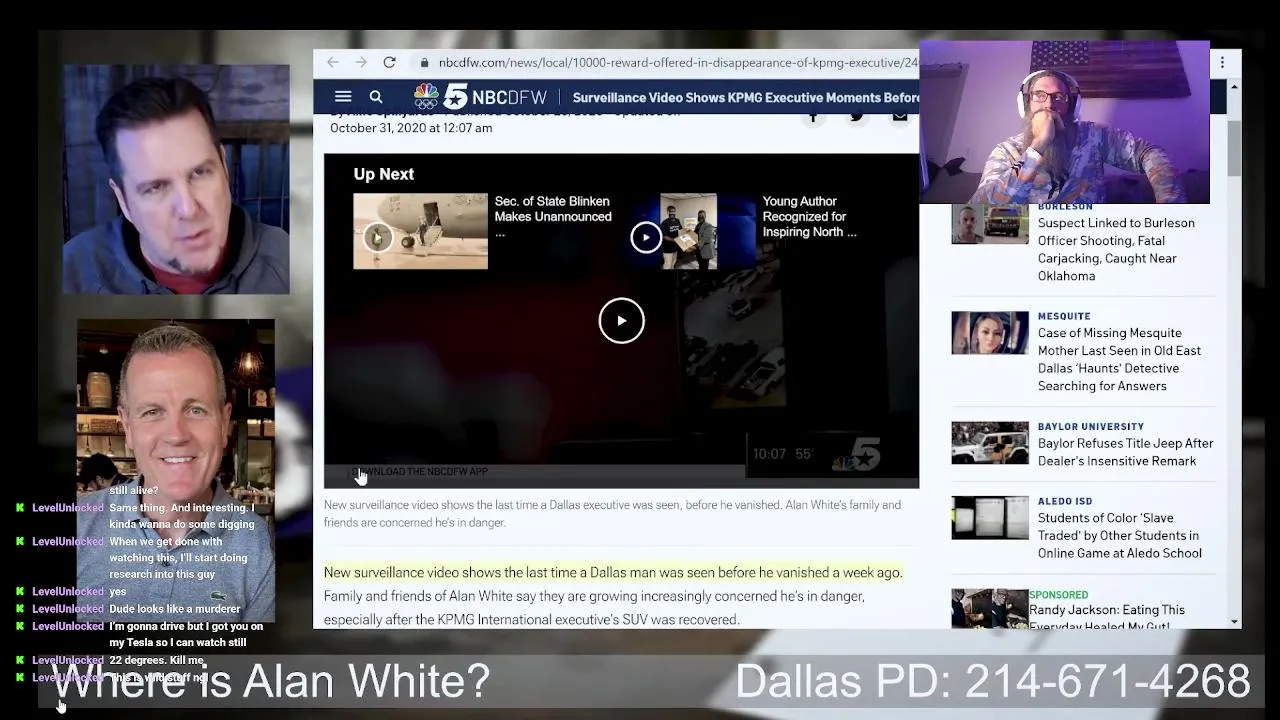Open Sec. of State Blinken thumbnail
This screenshot has height=720, width=1280.
click(420, 231)
